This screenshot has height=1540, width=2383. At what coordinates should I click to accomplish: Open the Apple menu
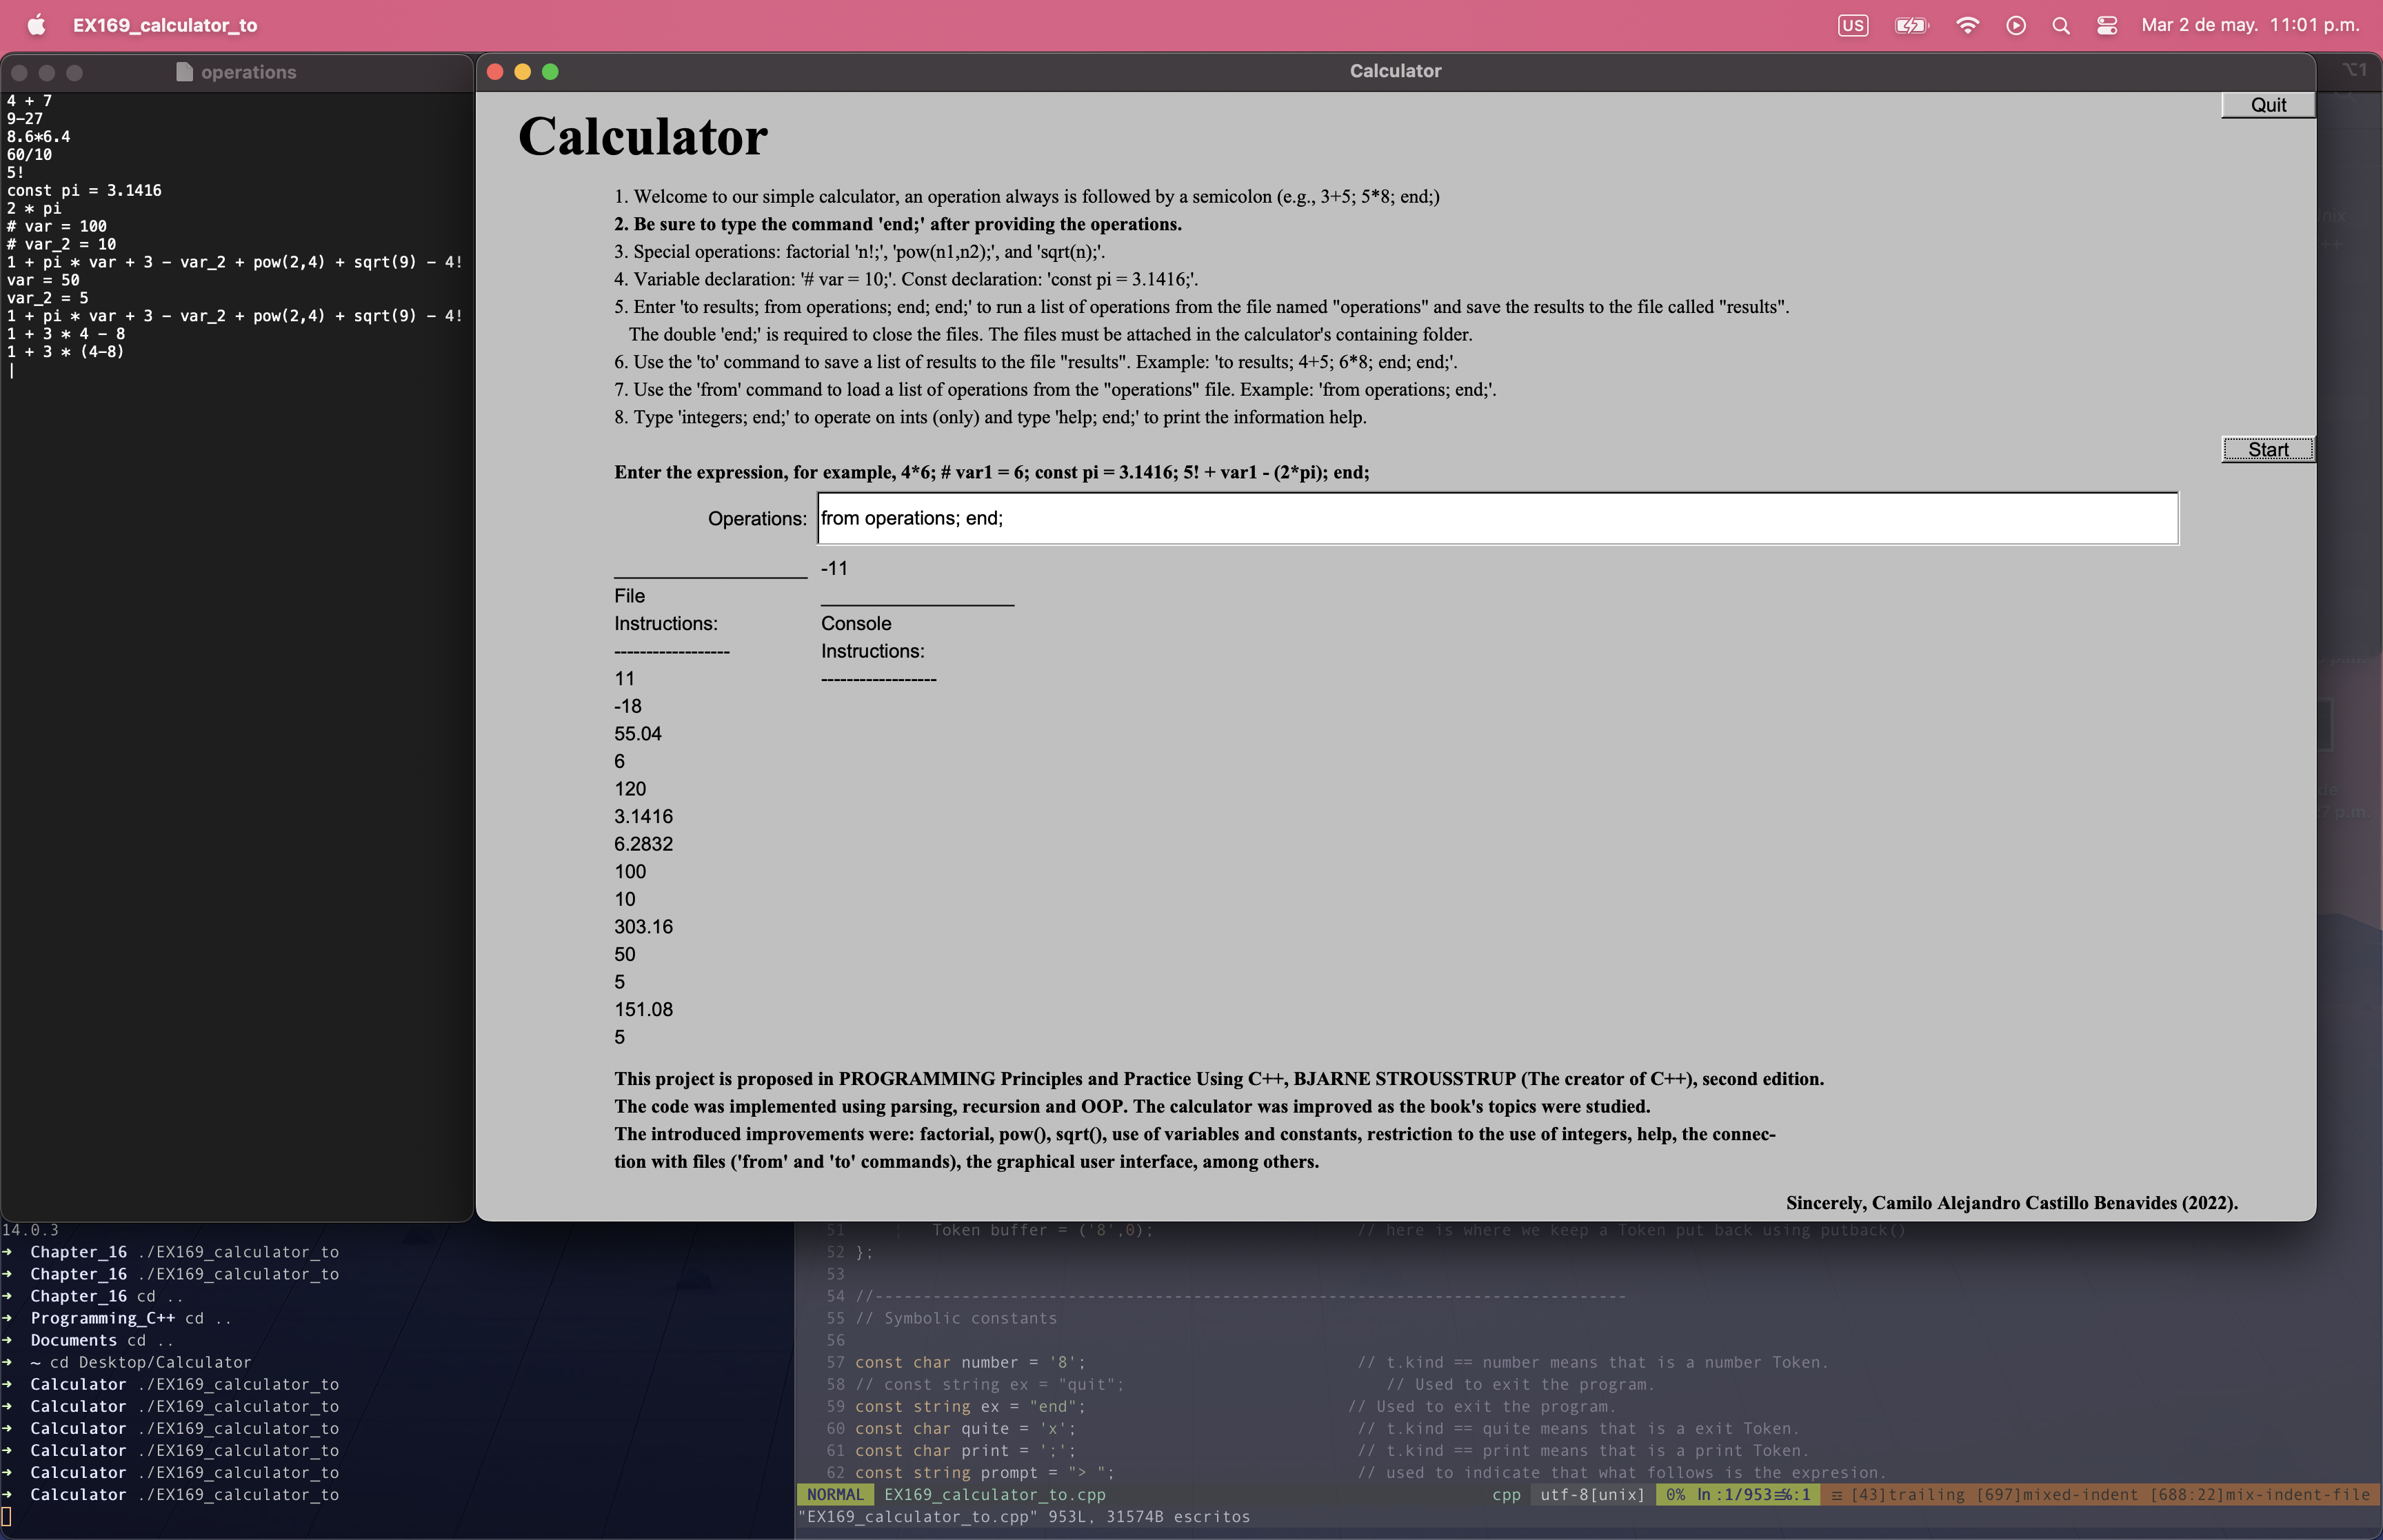[36, 25]
